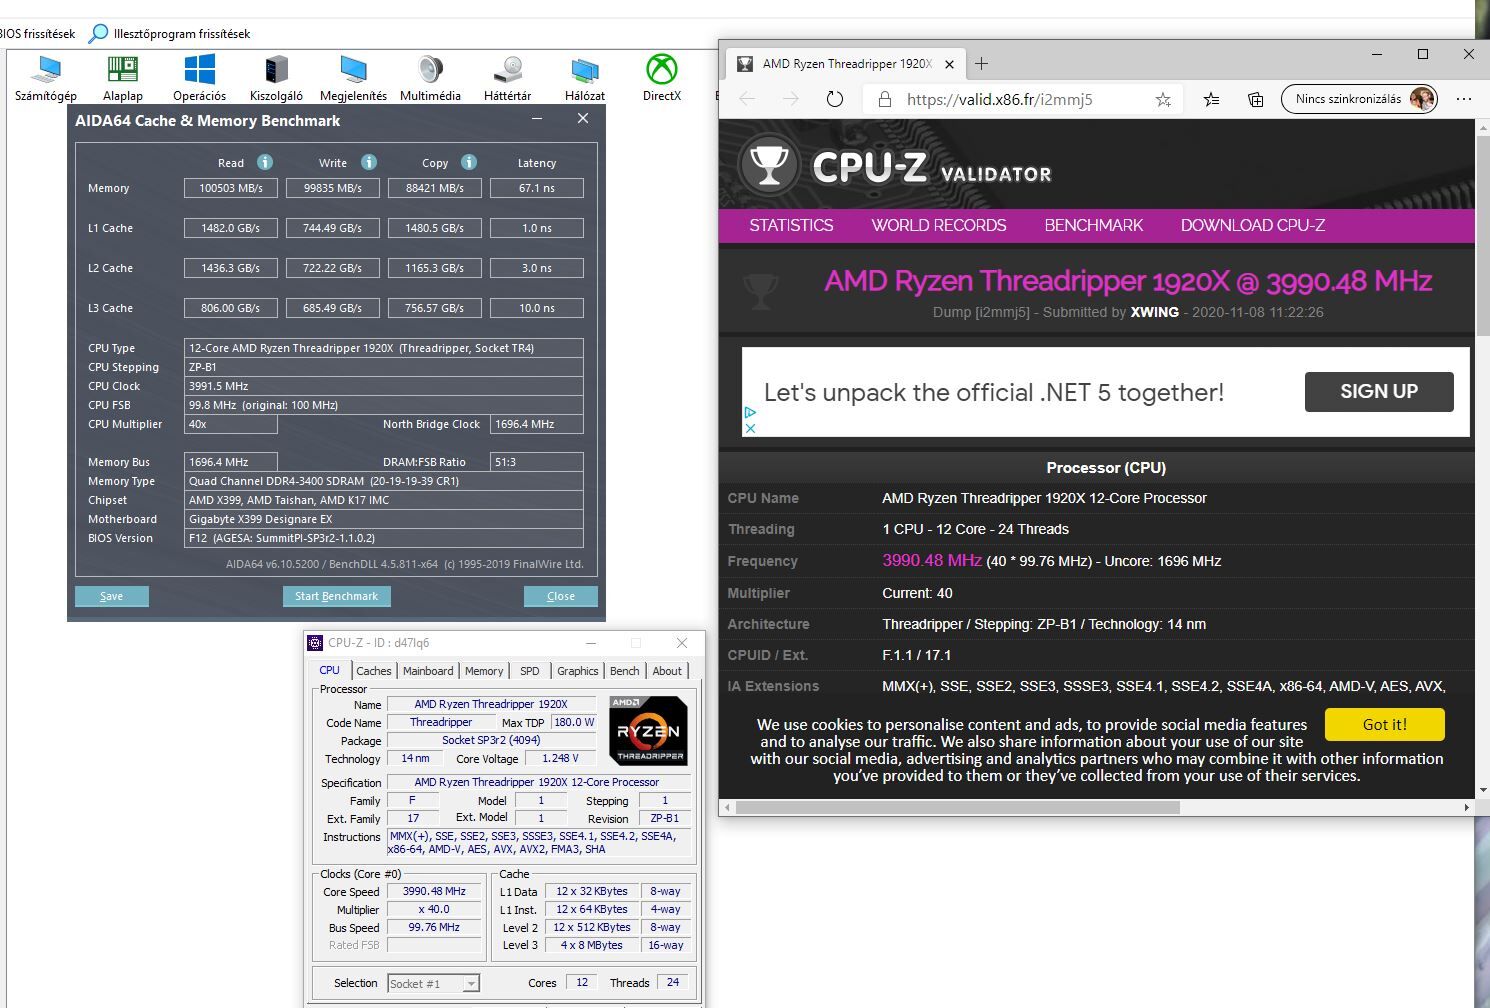The height and width of the screenshot is (1008, 1490).
Task: Click the ad choices icon
Action: [750, 412]
